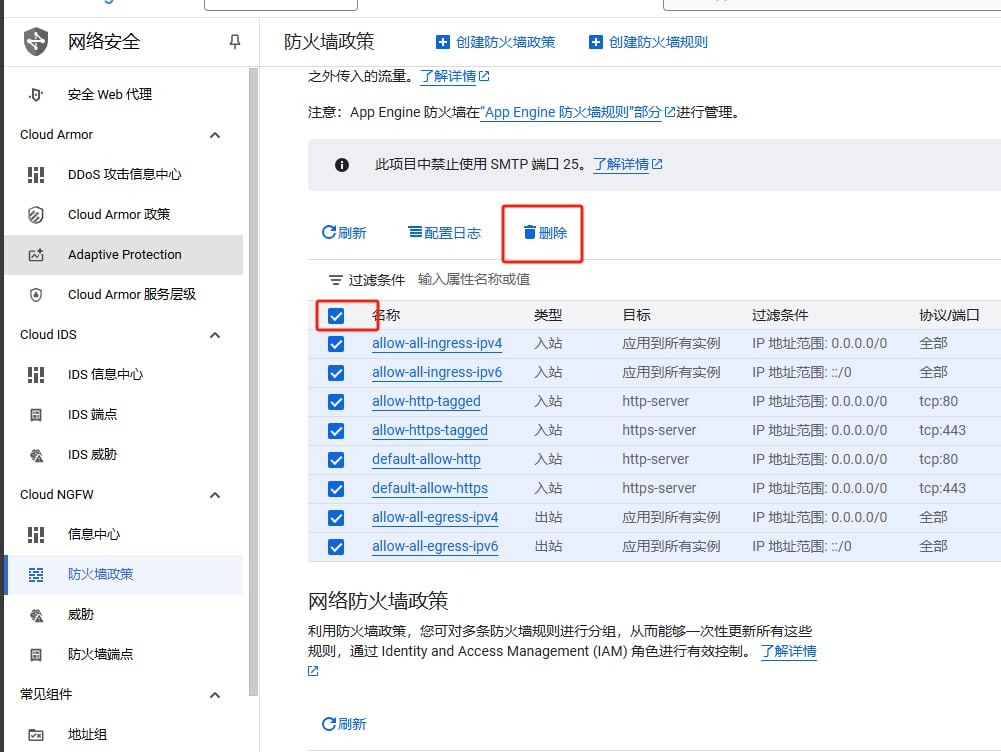Click the 创建防火墙规则 button
This screenshot has width=1001, height=752.
pyautogui.click(x=648, y=42)
